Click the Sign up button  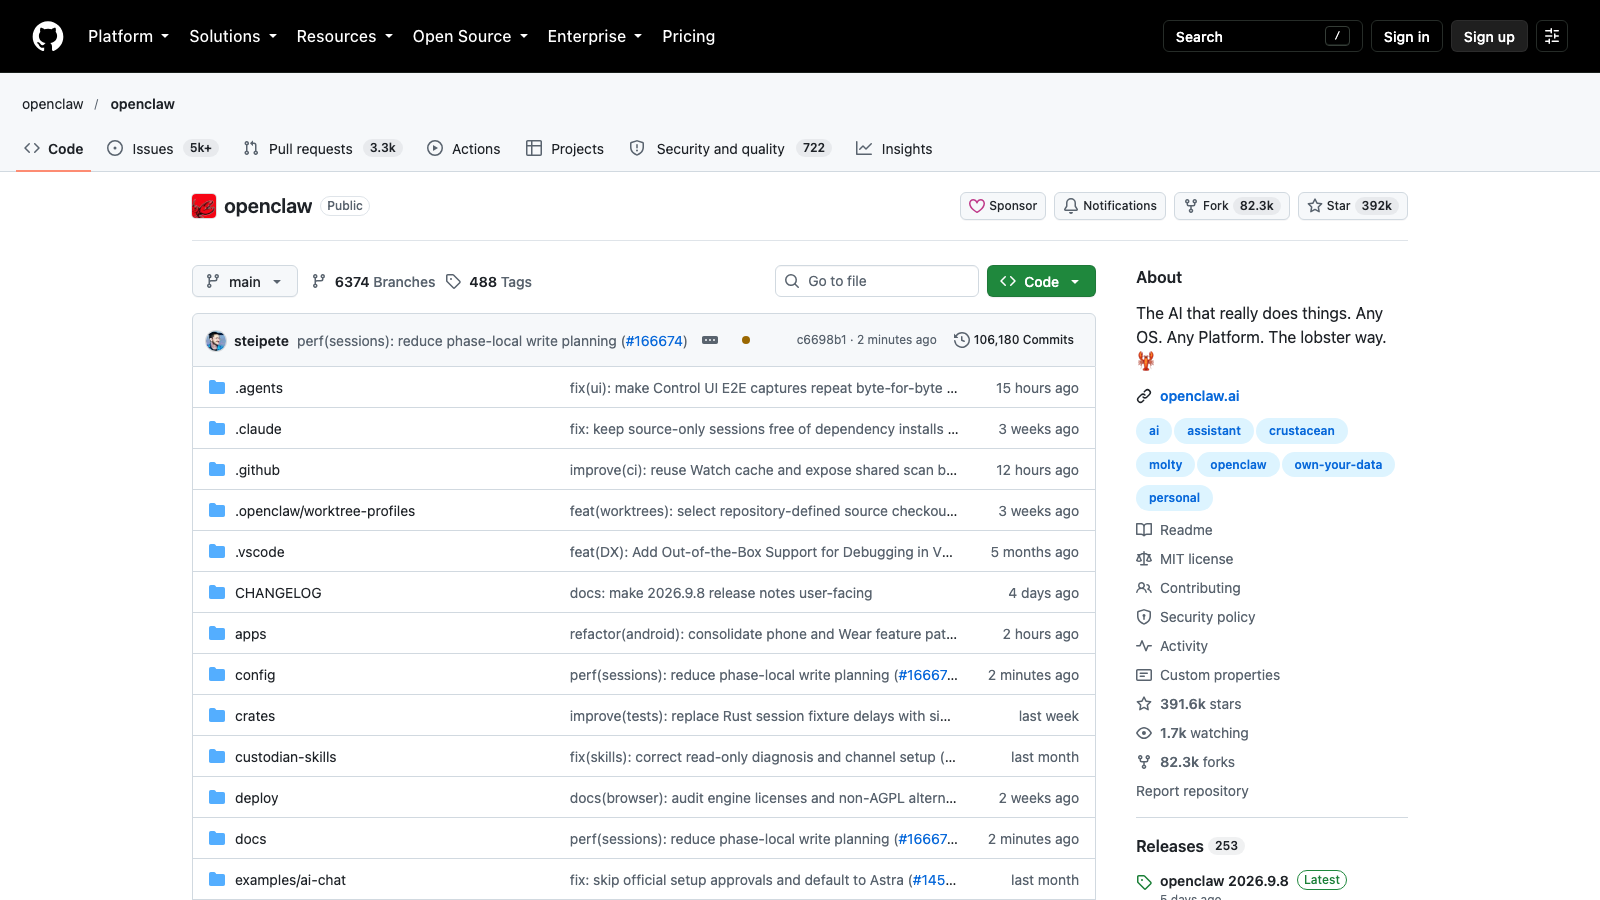click(1489, 36)
